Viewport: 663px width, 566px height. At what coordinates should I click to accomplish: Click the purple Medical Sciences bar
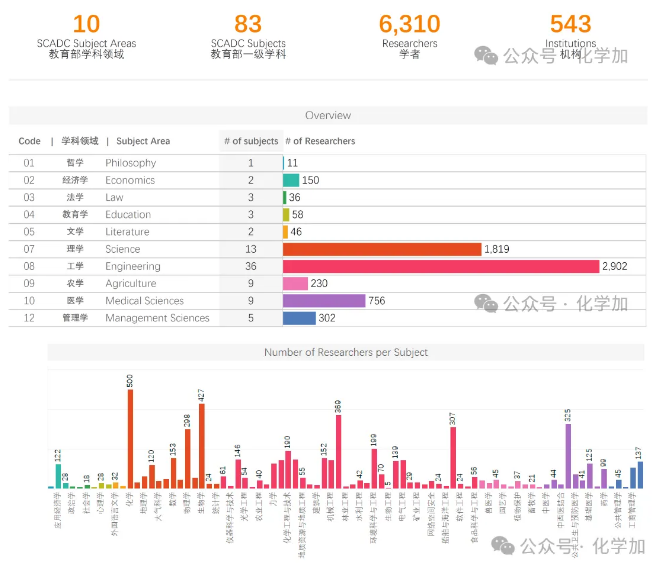(324, 301)
